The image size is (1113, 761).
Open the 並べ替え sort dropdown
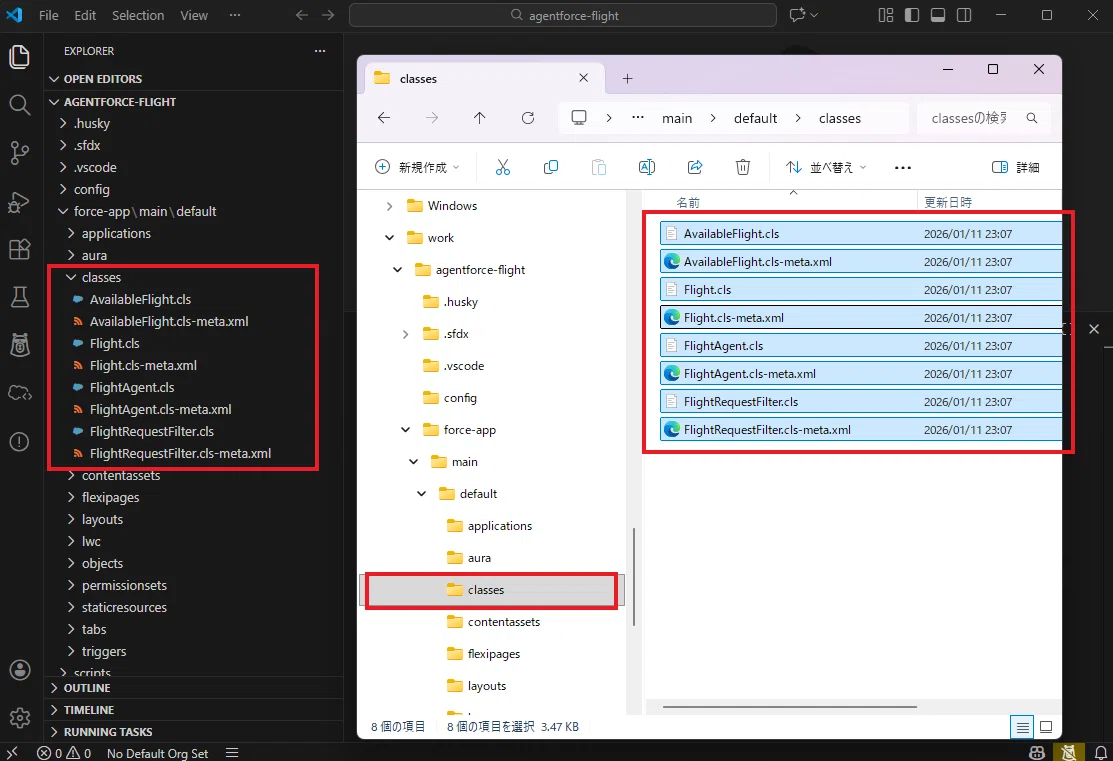[x=826, y=168]
